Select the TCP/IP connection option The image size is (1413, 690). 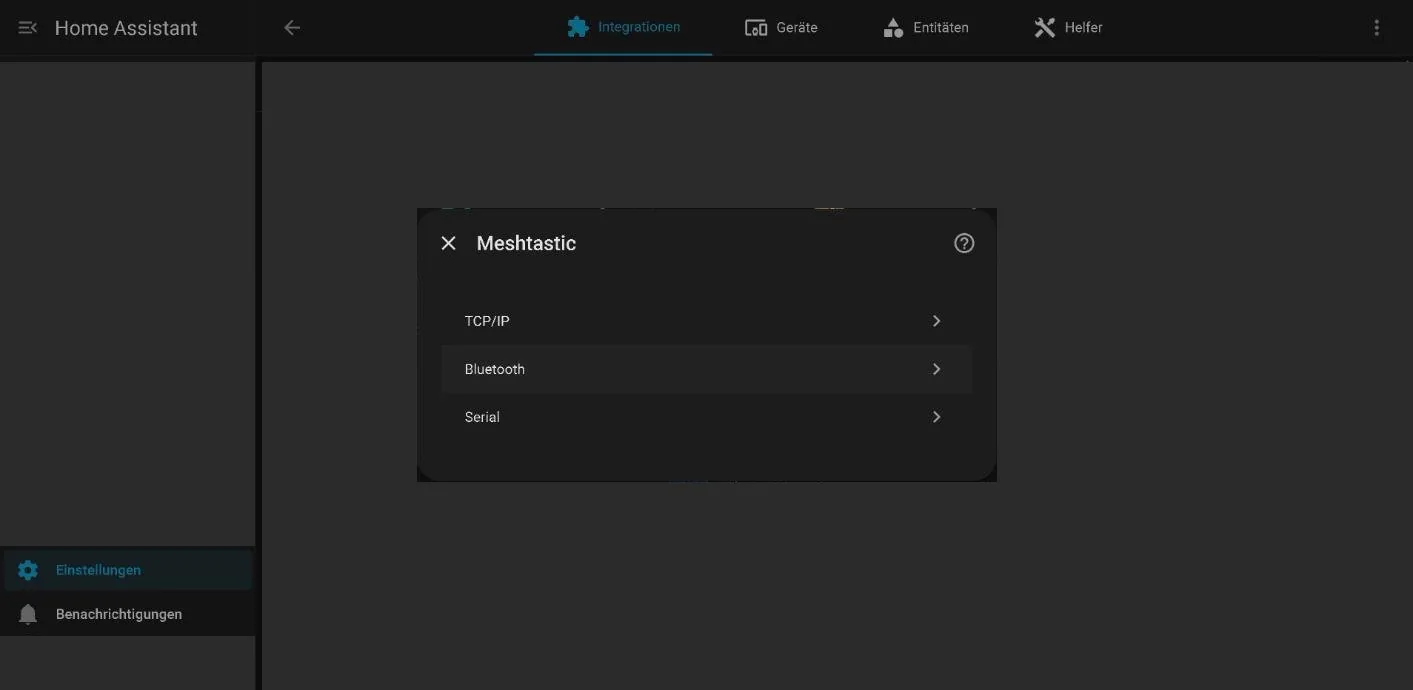[x=706, y=321]
